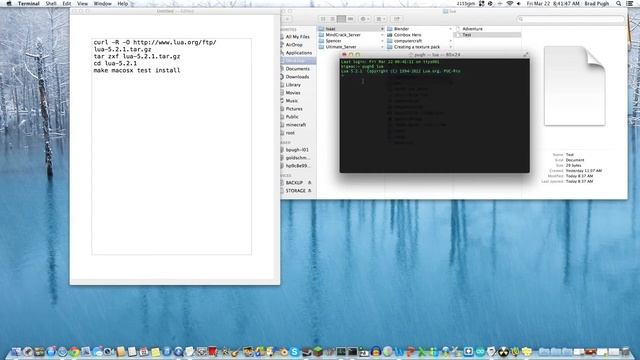Open the Window menu
640x360 pixels.
coord(102,3)
